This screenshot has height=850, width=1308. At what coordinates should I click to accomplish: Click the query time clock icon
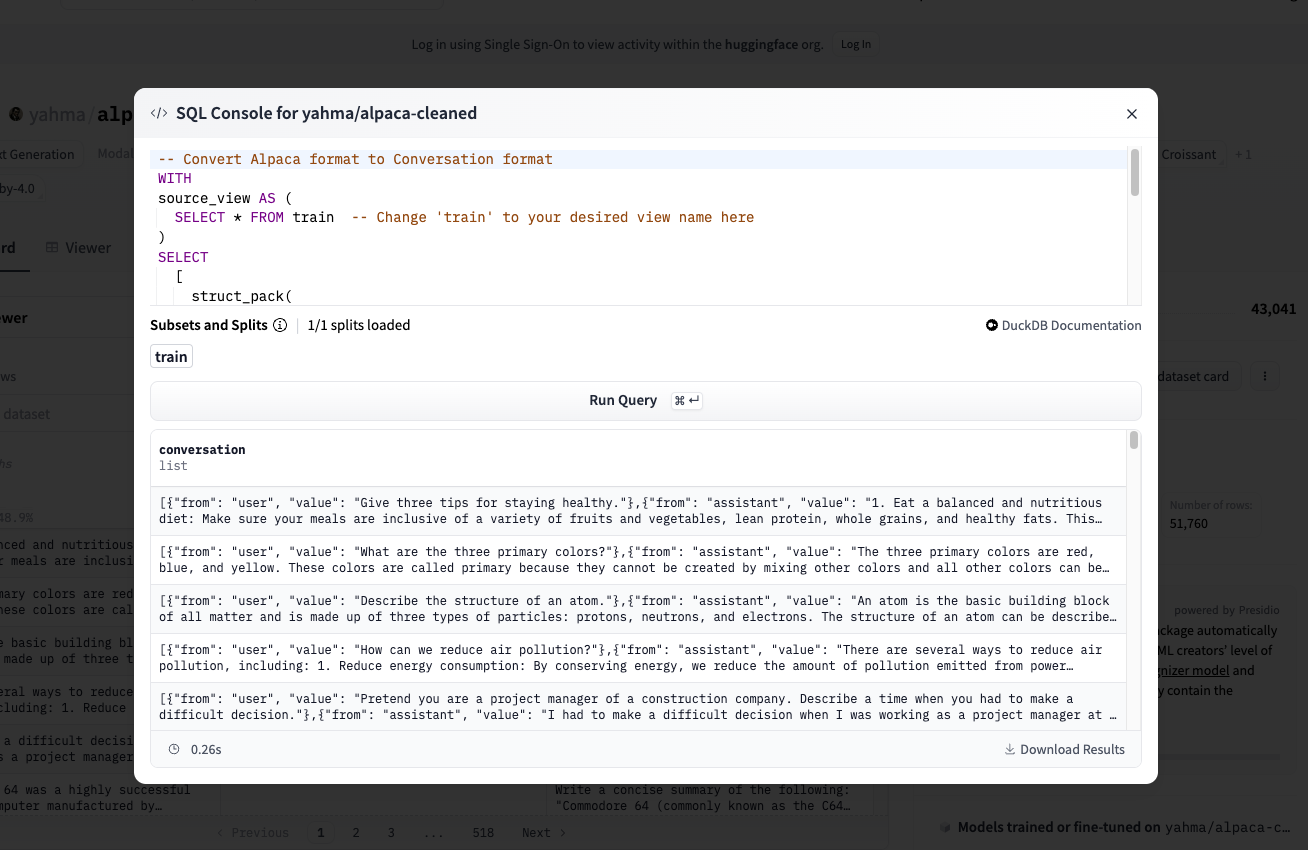point(174,749)
